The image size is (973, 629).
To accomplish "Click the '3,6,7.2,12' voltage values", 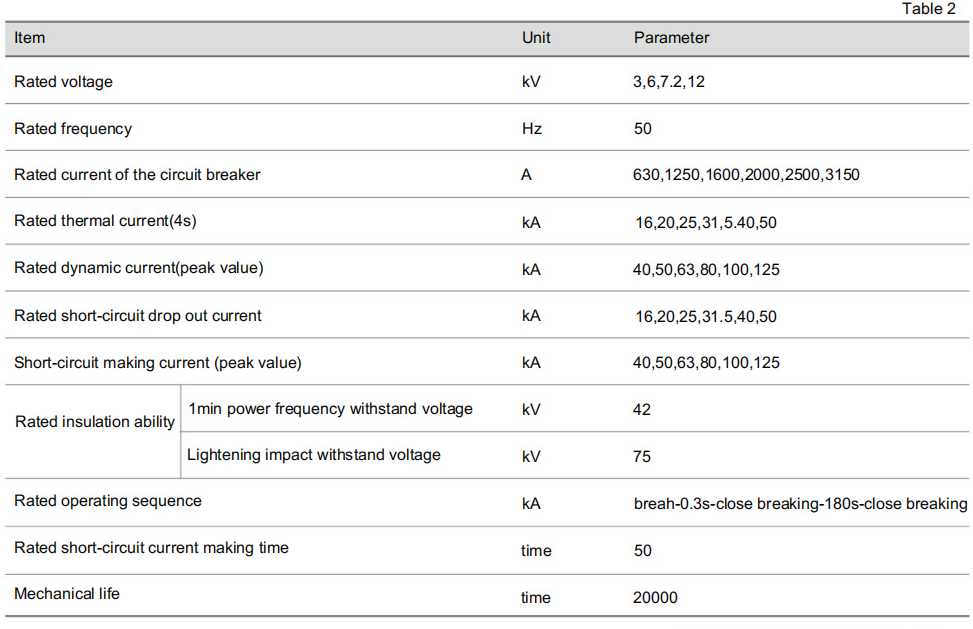I will tap(669, 82).
